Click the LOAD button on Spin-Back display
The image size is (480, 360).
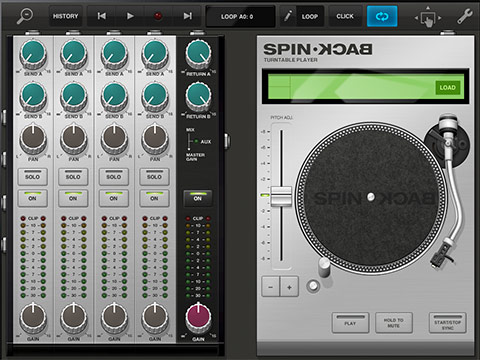[x=447, y=88]
